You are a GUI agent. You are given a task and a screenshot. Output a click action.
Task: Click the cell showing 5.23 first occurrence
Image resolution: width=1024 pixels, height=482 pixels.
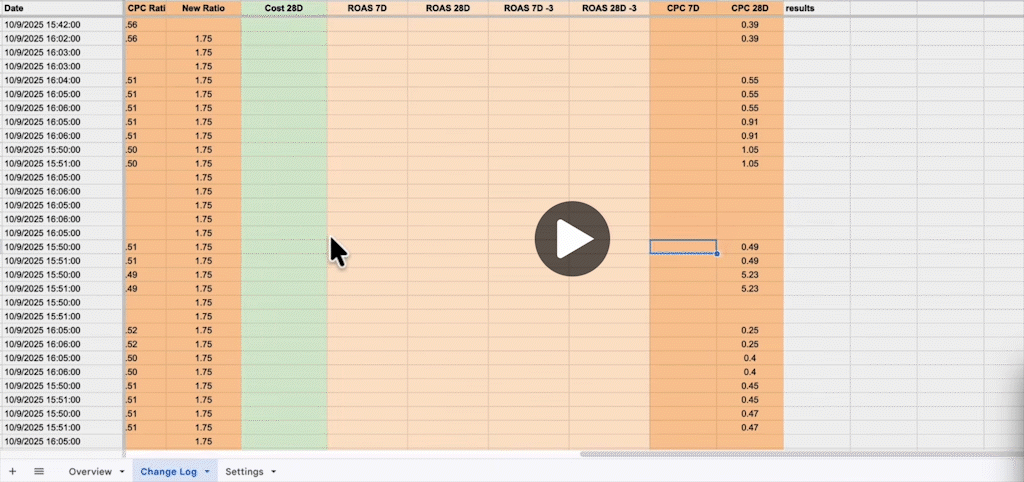click(x=749, y=274)
